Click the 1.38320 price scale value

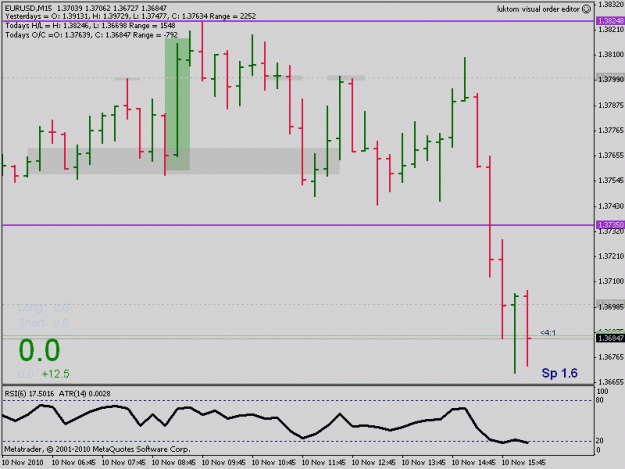point(611,4)
